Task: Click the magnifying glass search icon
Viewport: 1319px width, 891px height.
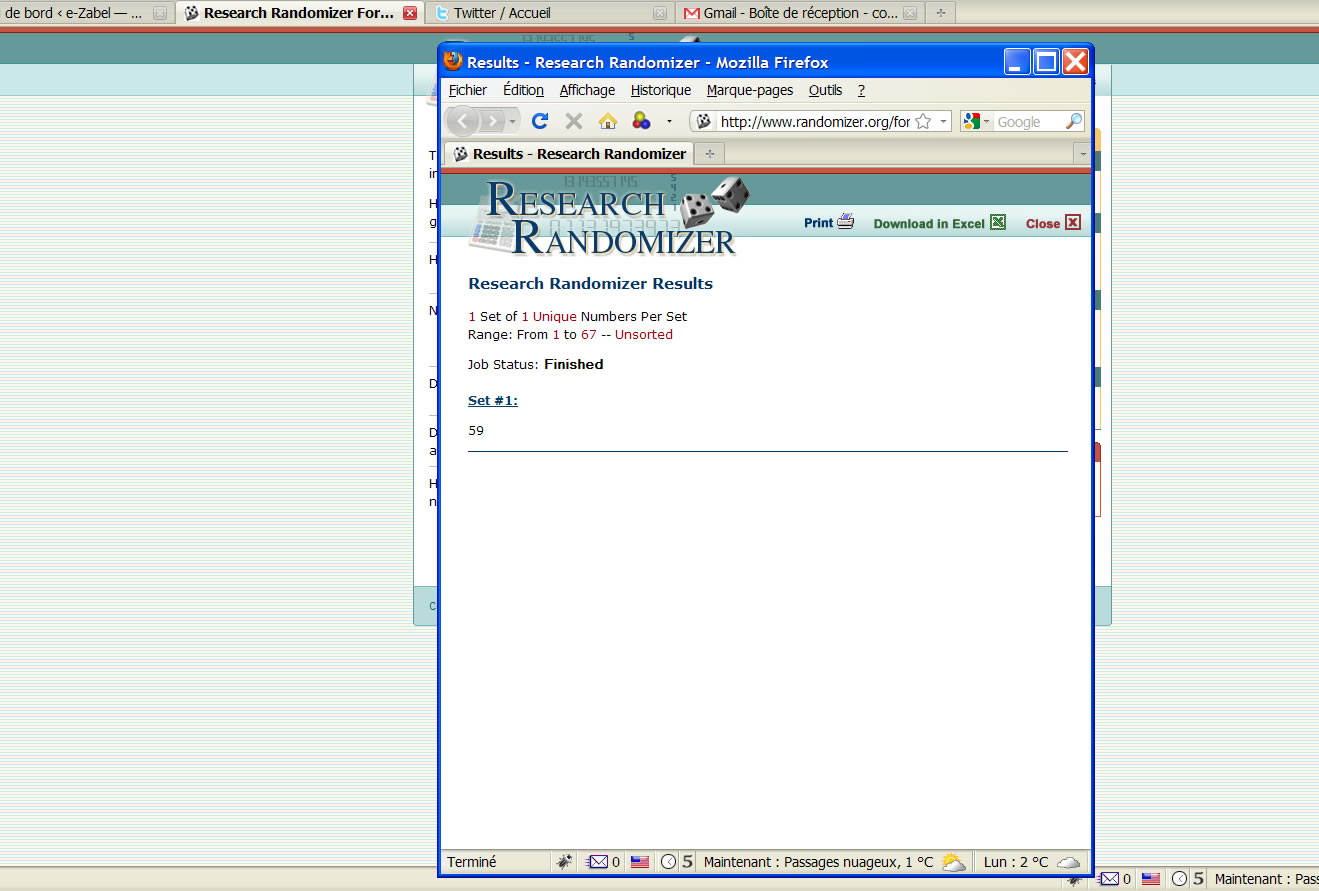Action: coord(1074,121)
